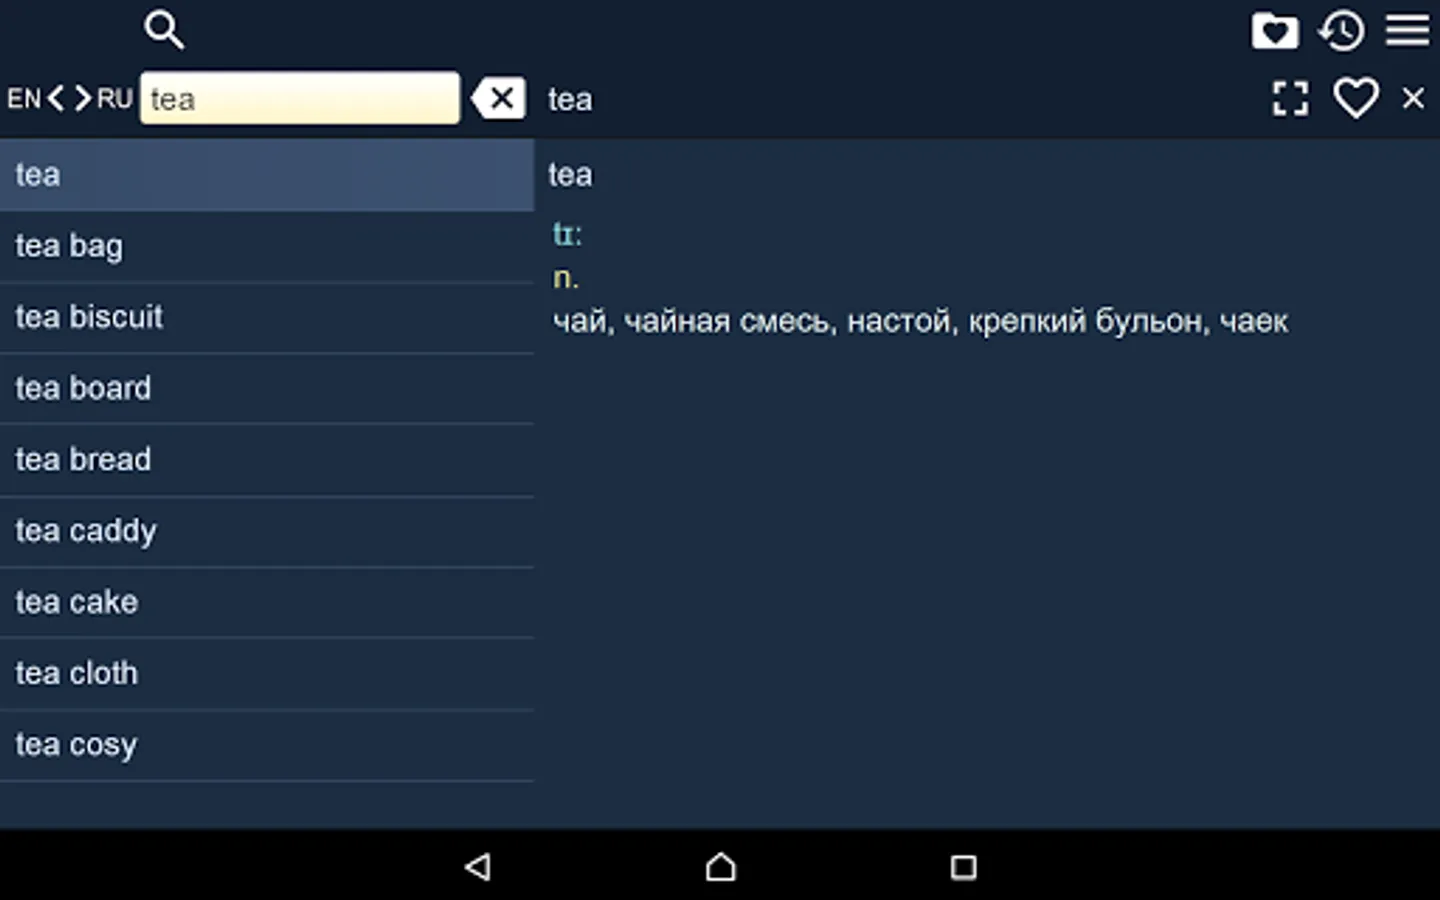Tap the Android home button
Viewport: 1440px width, 900px height.
pyautogui.click(x=720, y=867)
